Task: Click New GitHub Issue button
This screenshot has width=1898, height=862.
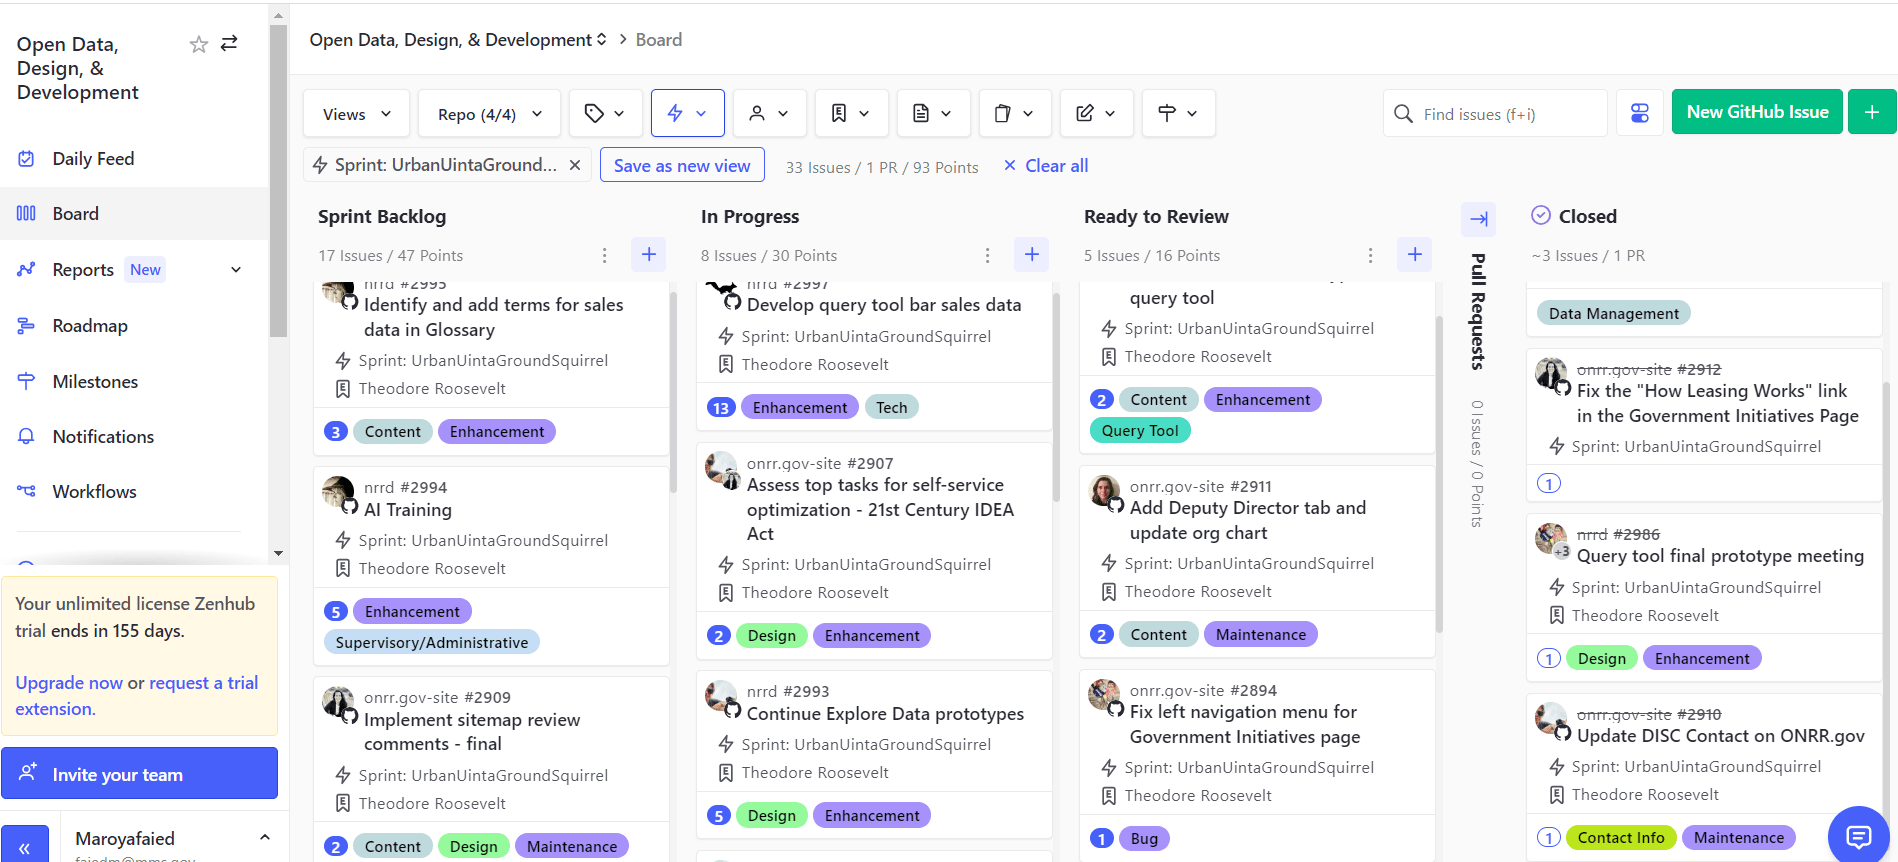Action: pos(1756,113)
